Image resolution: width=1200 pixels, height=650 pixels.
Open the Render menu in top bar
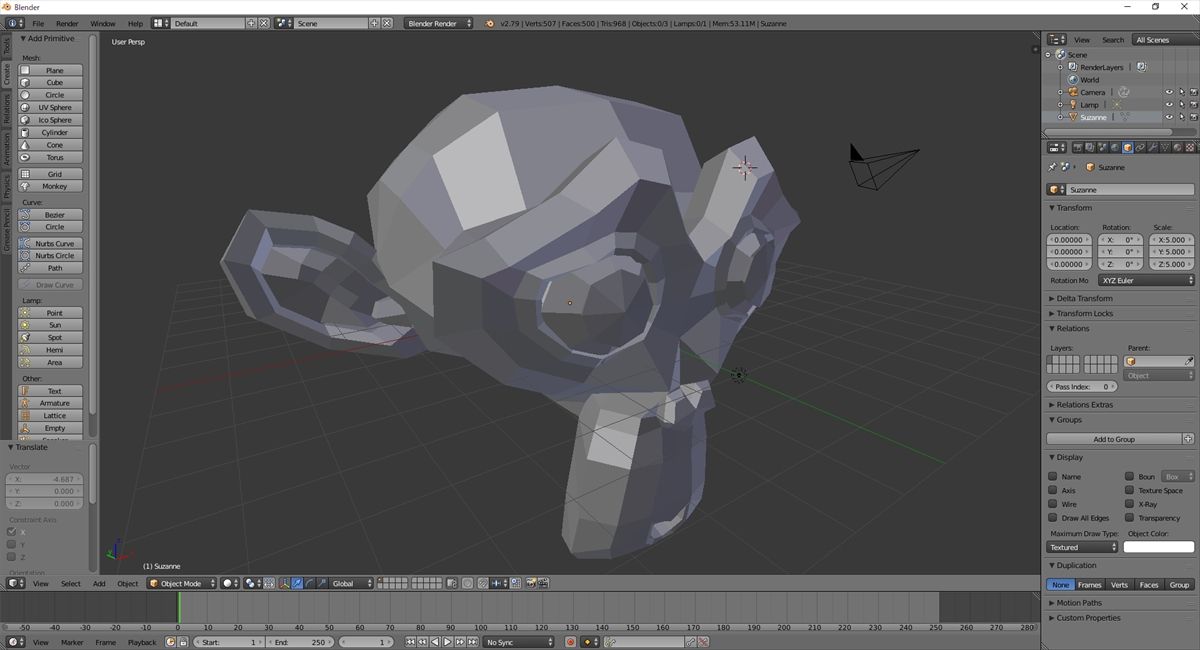(x=68, y=23)
